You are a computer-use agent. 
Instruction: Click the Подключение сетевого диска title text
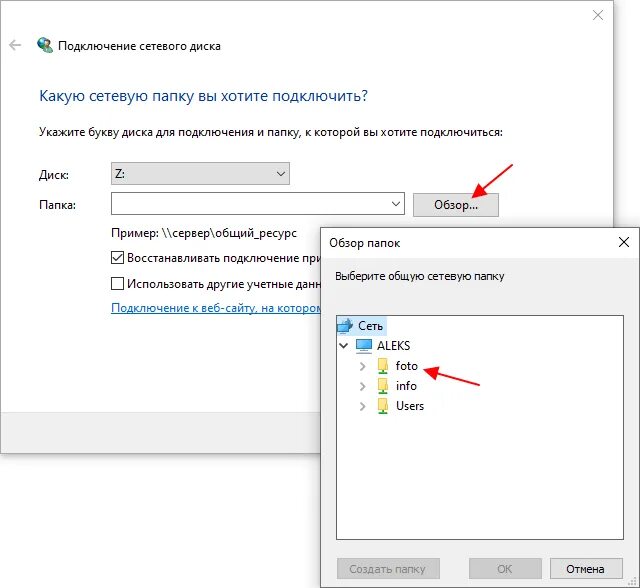coord(139,46)
